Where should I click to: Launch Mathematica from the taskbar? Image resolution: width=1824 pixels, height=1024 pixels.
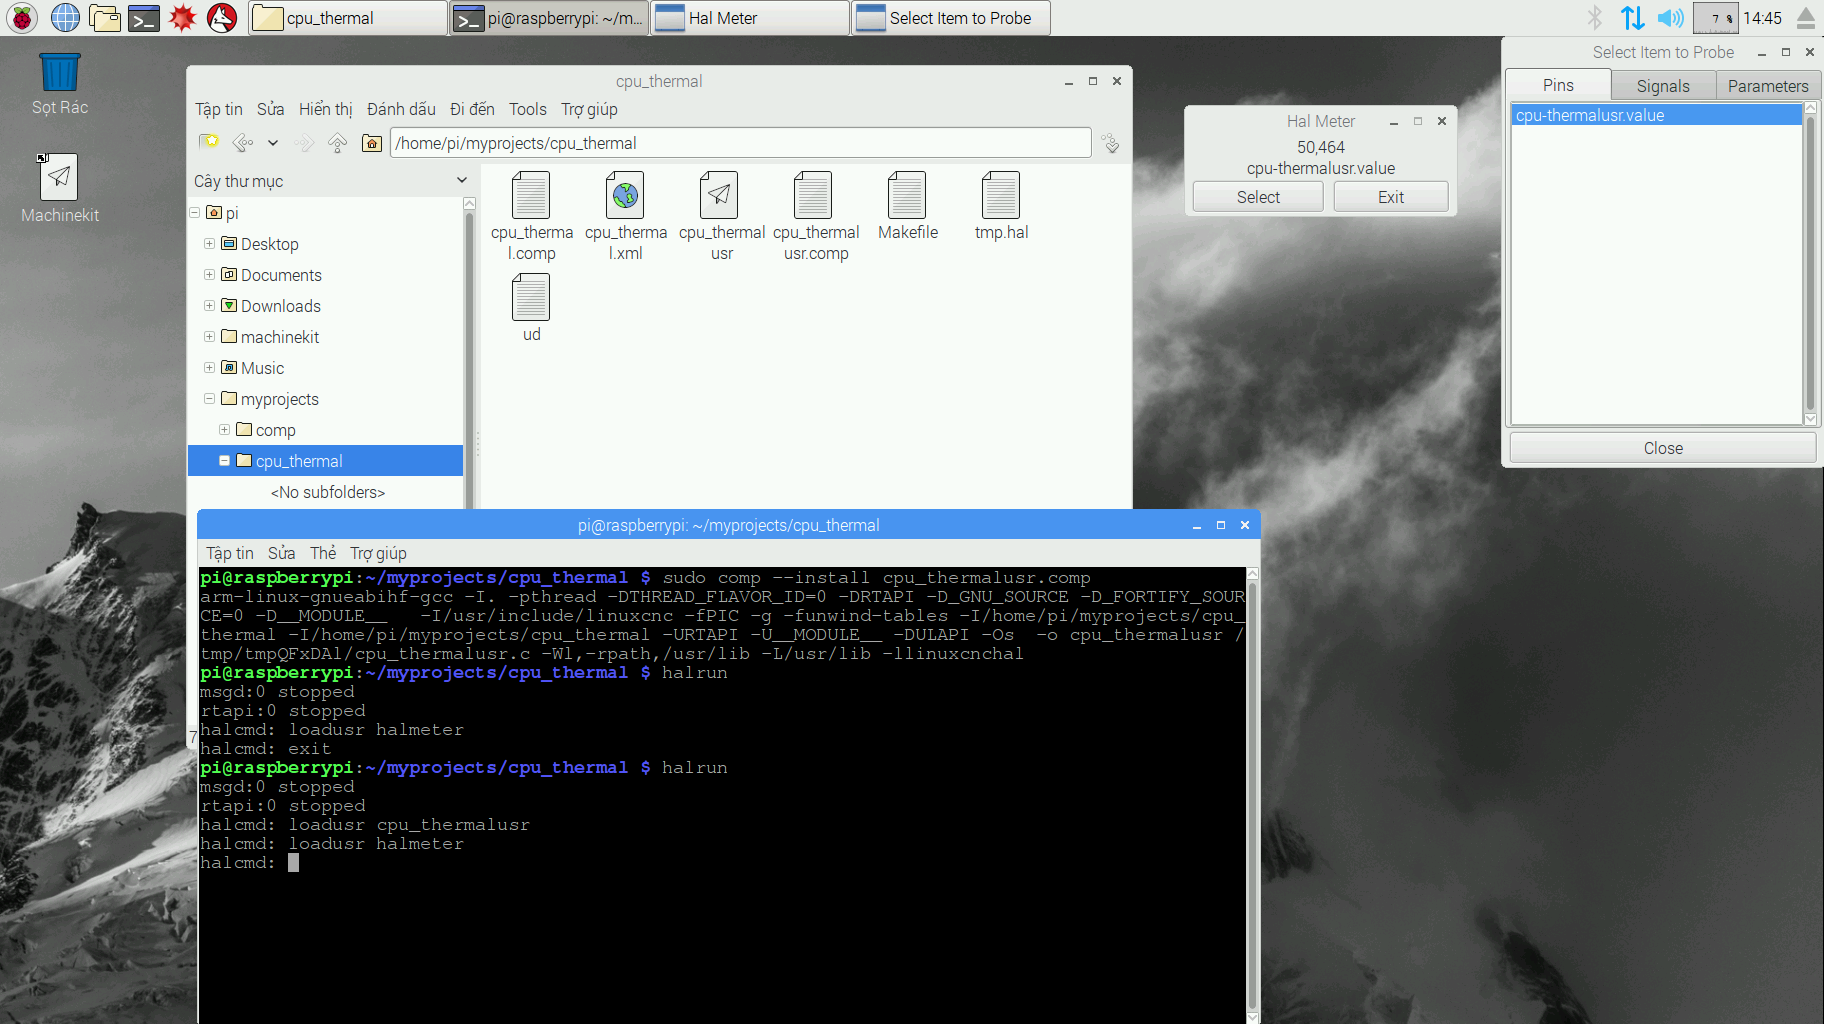click(x=183, y=17)
